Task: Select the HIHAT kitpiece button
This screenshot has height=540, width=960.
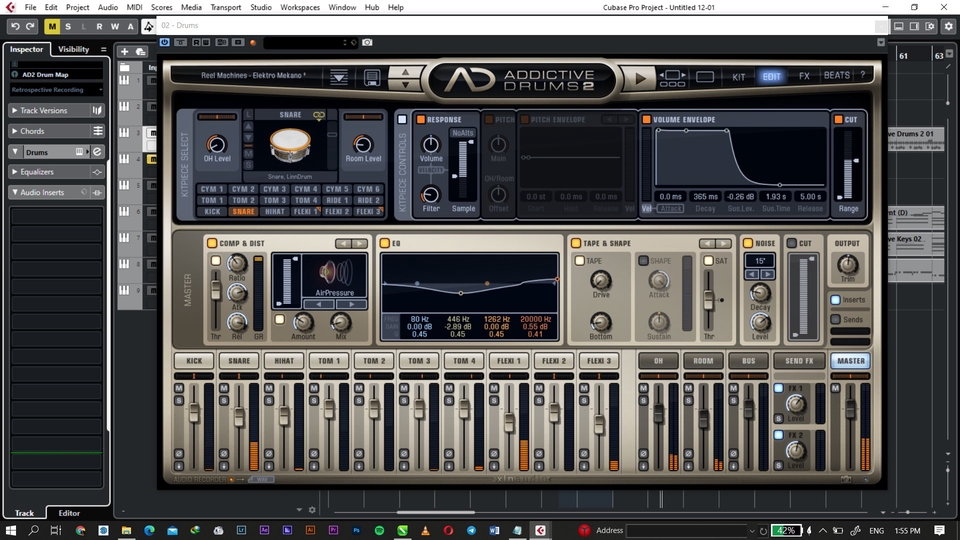Action: pos(274,211)
